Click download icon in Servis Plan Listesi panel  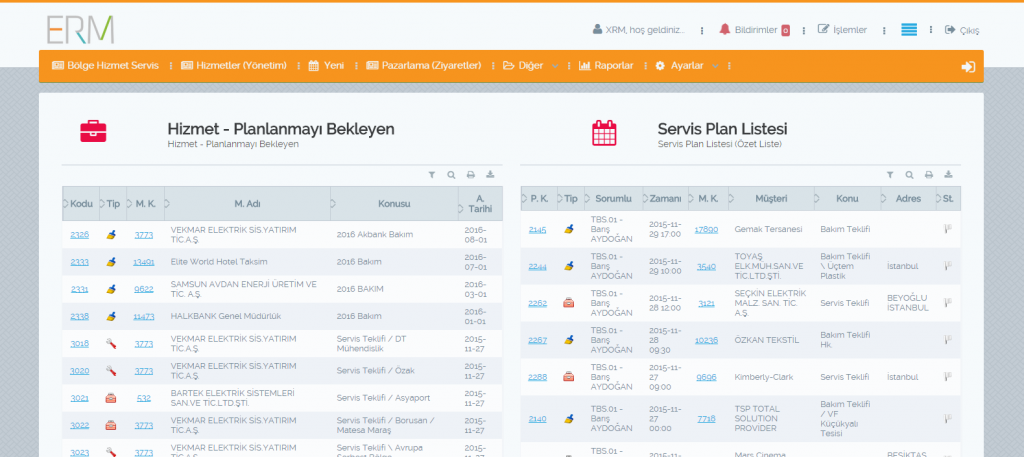coord(948,175)
